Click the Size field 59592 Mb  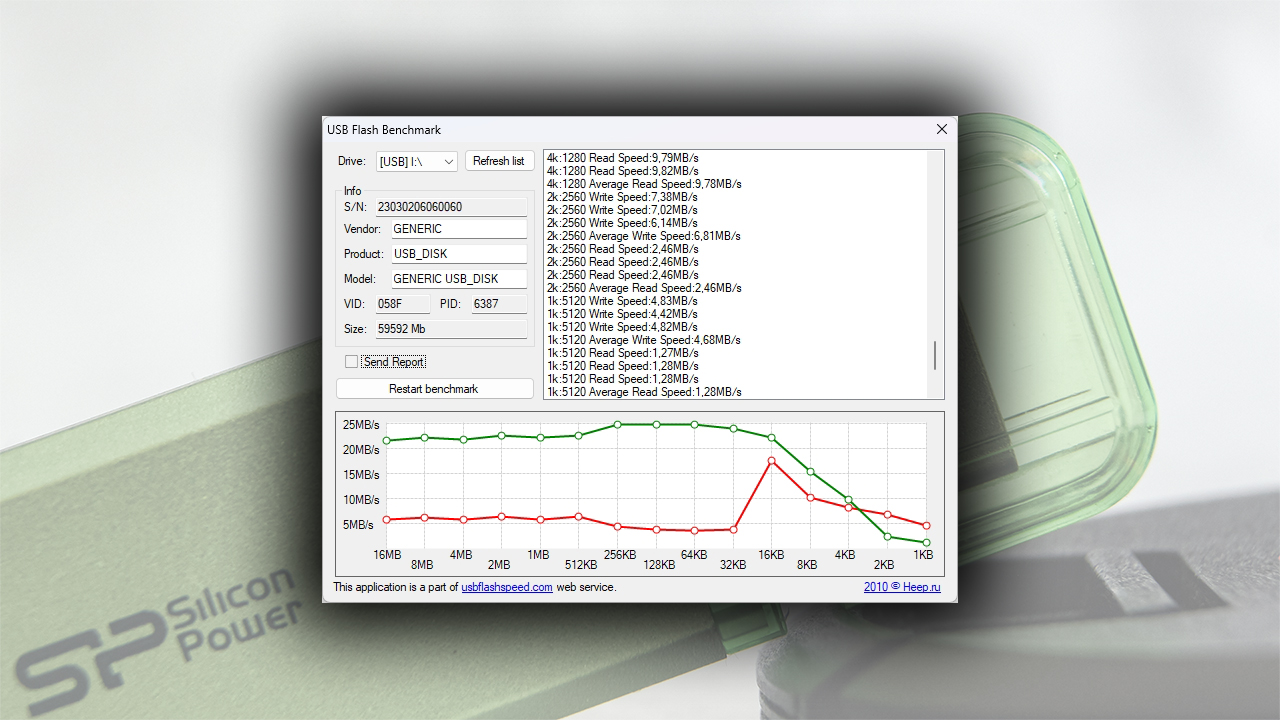pos(451,329)
